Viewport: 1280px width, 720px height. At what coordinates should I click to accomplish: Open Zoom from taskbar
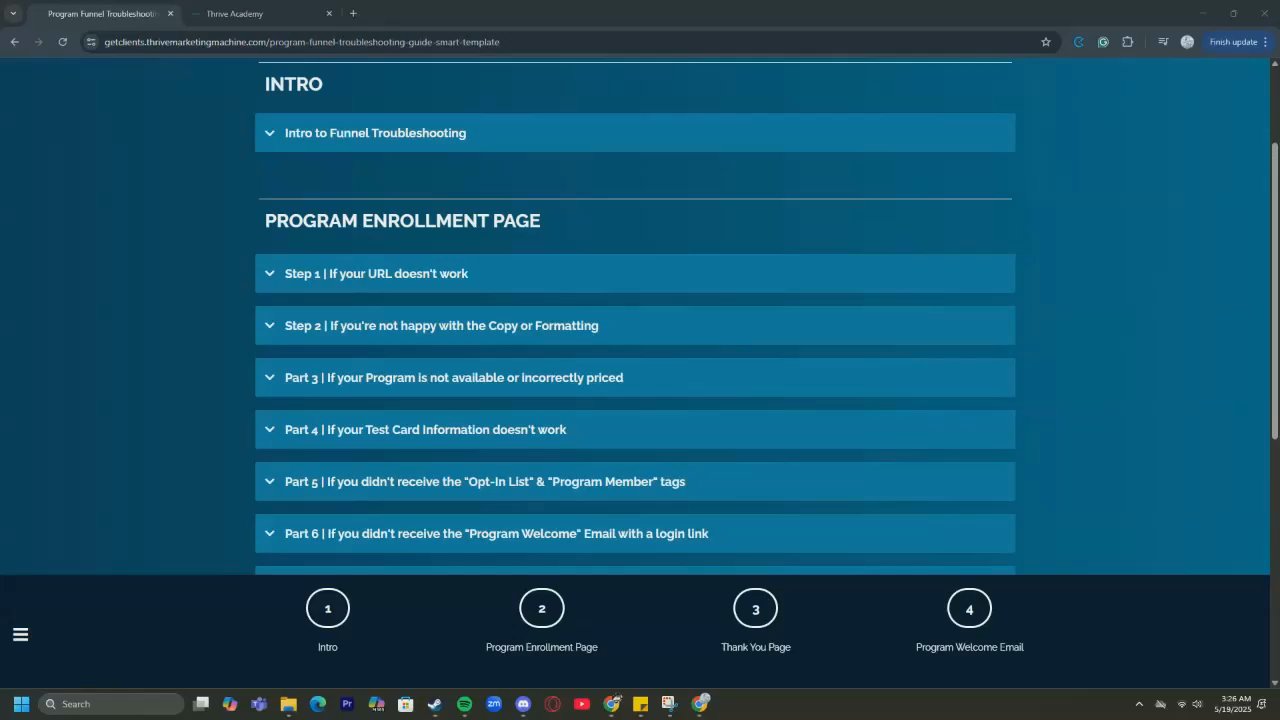pos(494,704)
